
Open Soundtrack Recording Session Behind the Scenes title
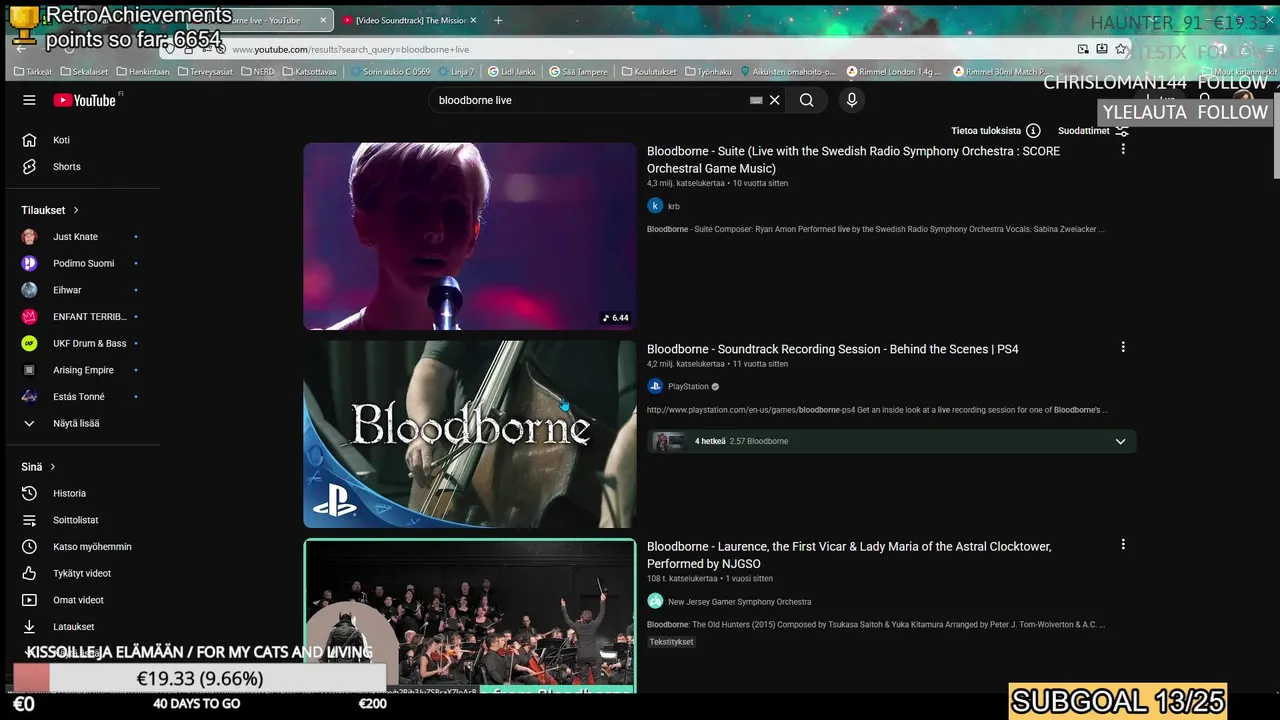(x=832, y=349)
